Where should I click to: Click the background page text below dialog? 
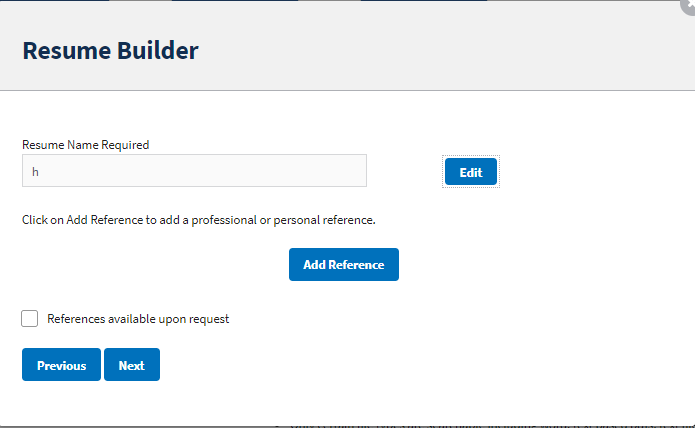[x=480, y=424]
